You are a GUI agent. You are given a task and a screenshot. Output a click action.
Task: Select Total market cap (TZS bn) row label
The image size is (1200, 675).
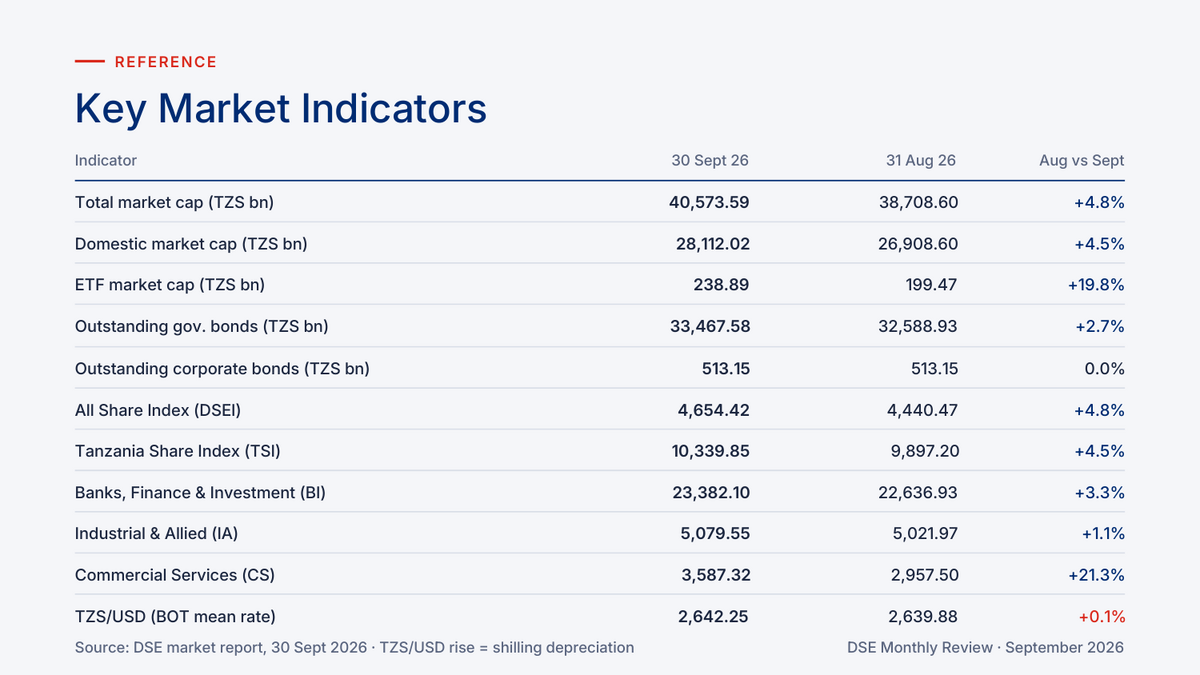(174, 202)
